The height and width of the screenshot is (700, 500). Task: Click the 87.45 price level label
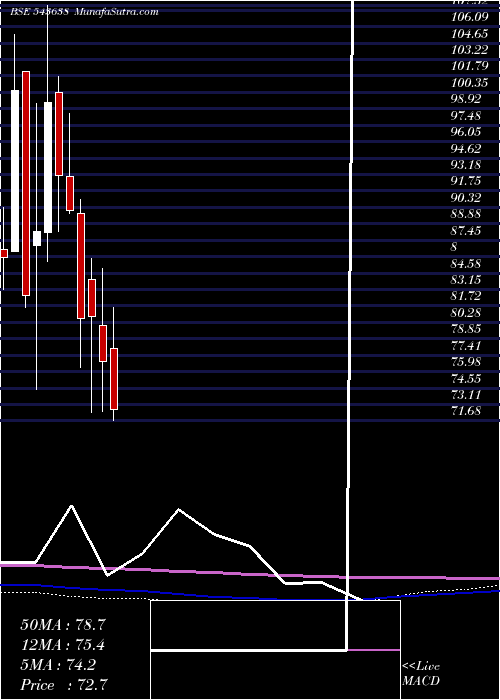point(467,231)
